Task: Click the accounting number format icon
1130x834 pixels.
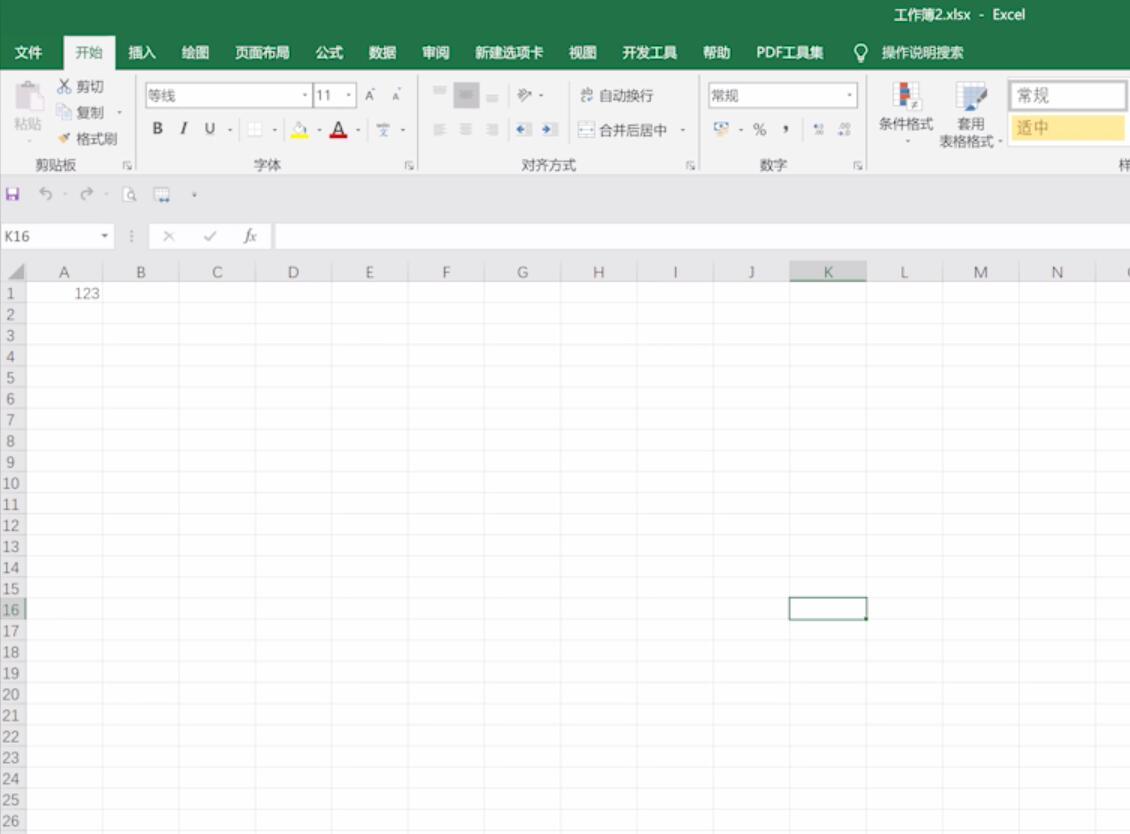Action: (x=721, y=129)
